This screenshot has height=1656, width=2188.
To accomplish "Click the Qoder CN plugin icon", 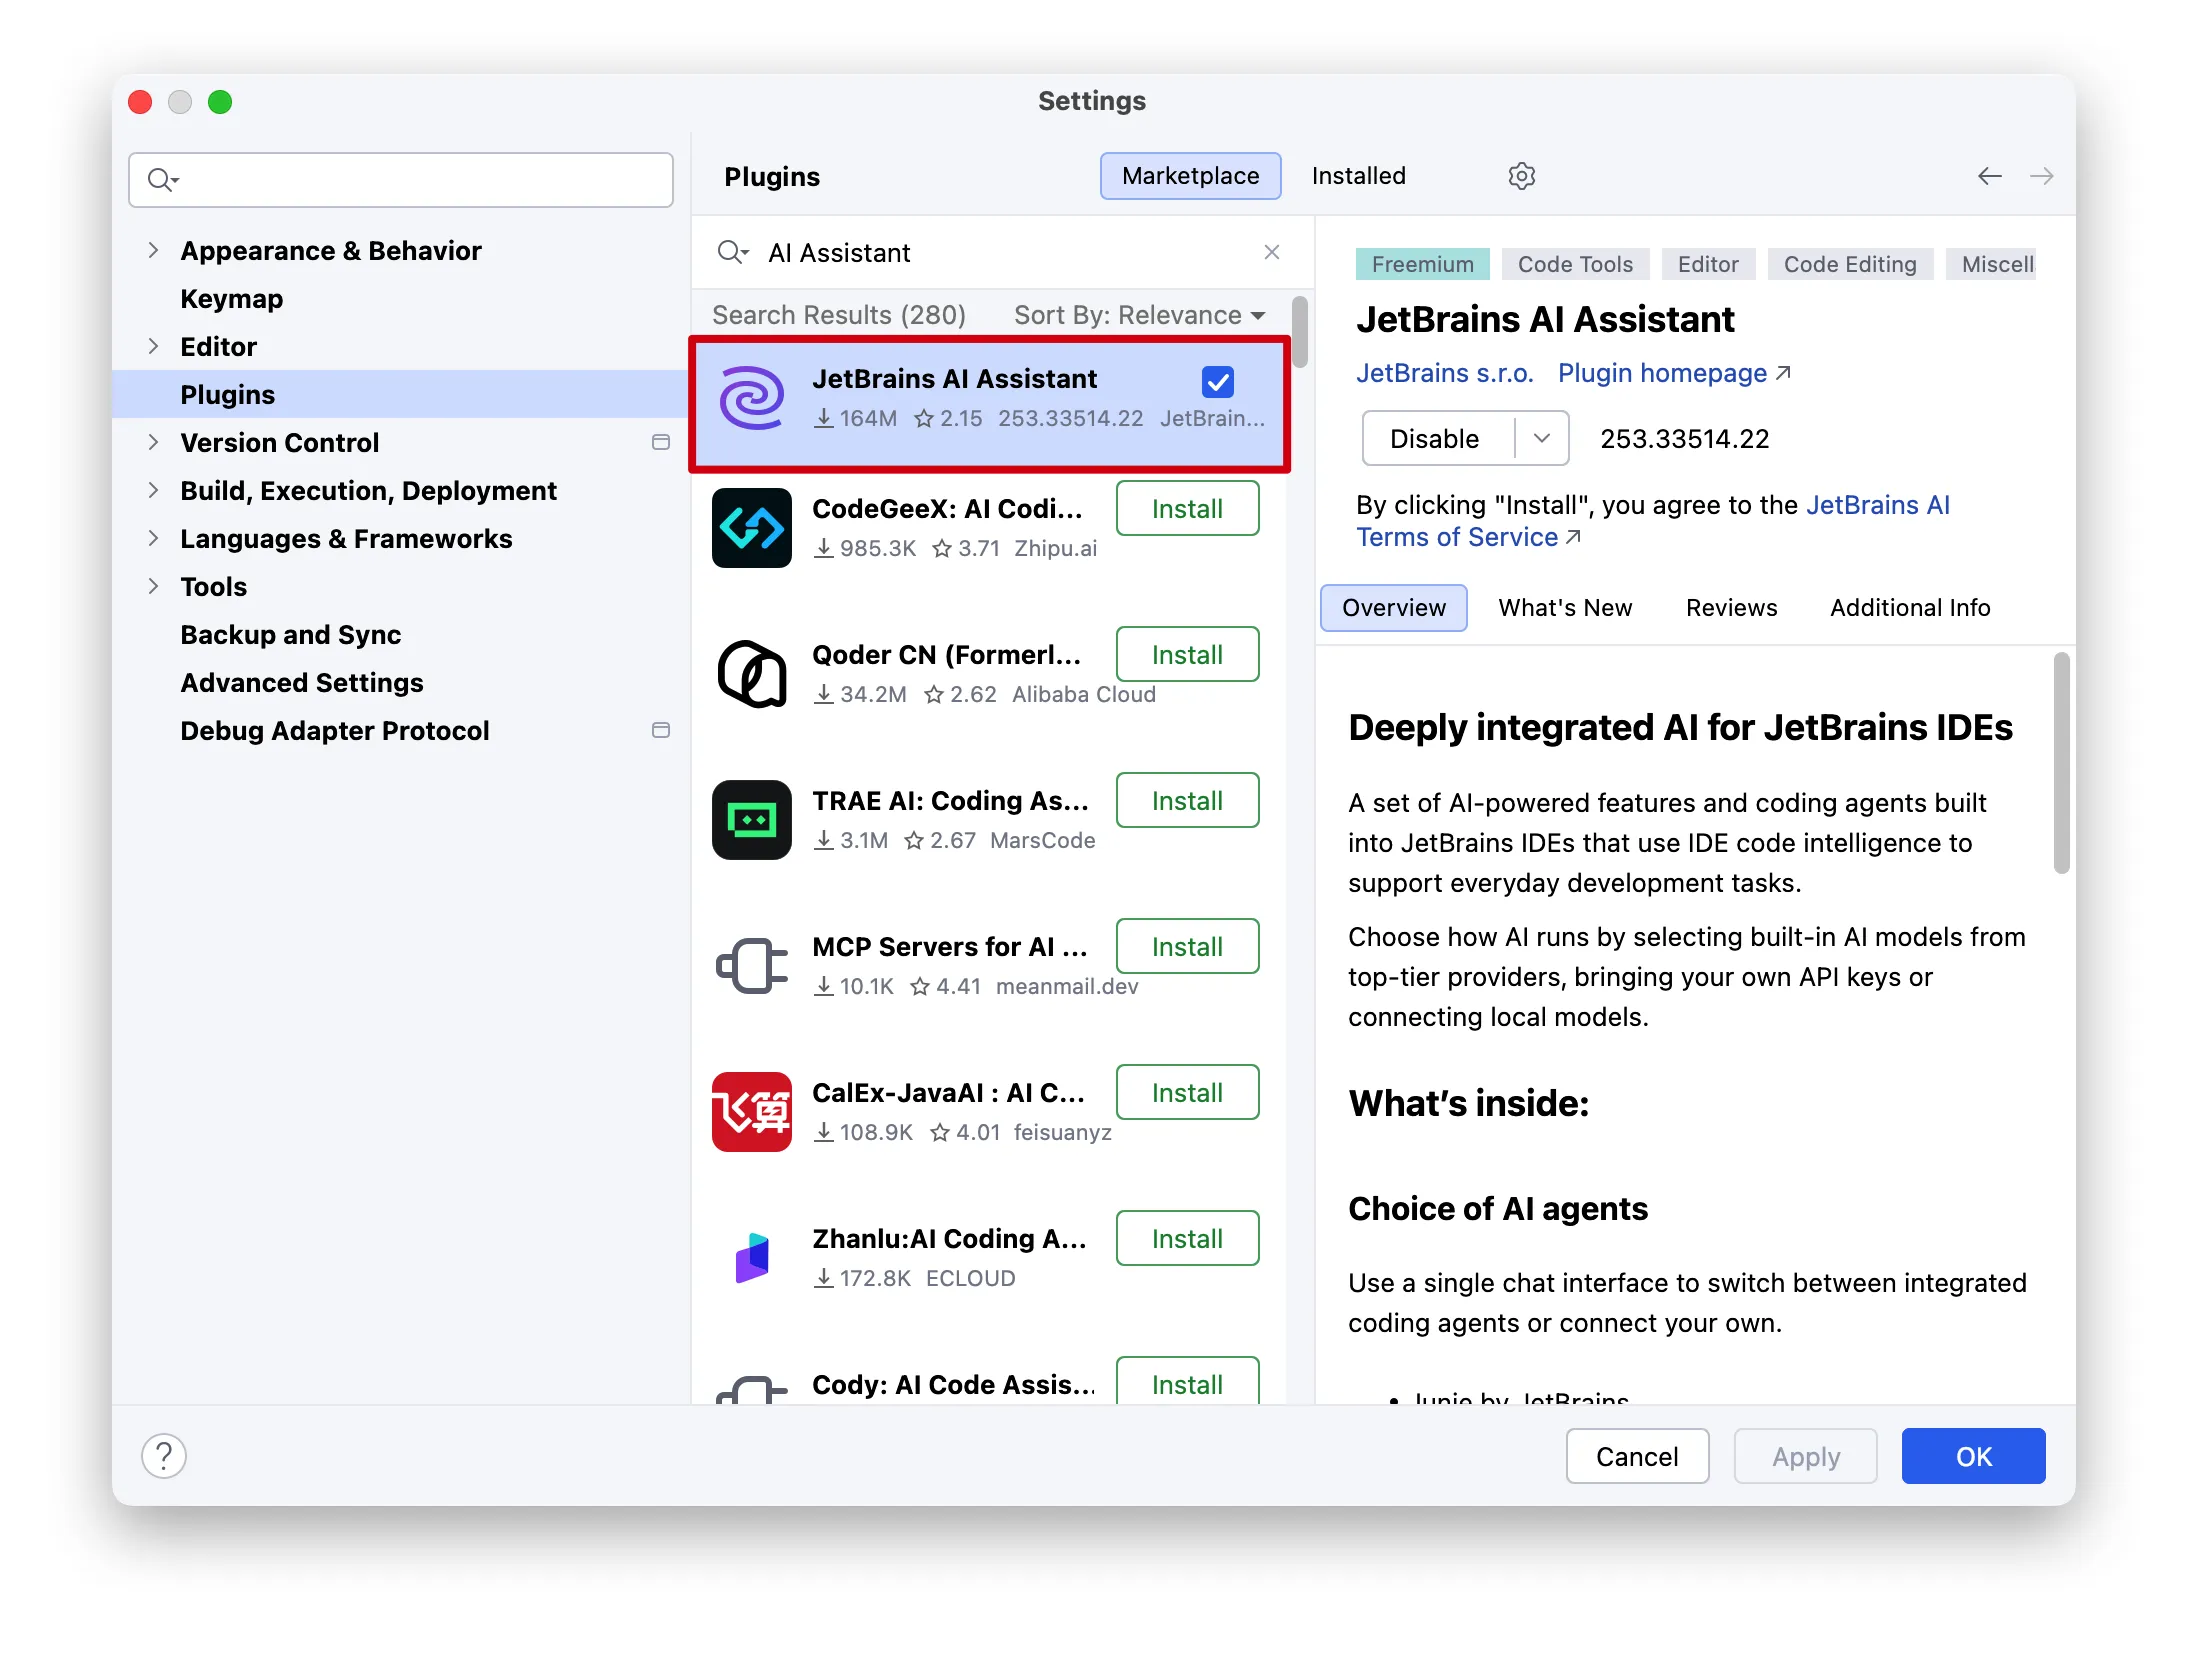I will pos(752,674).
